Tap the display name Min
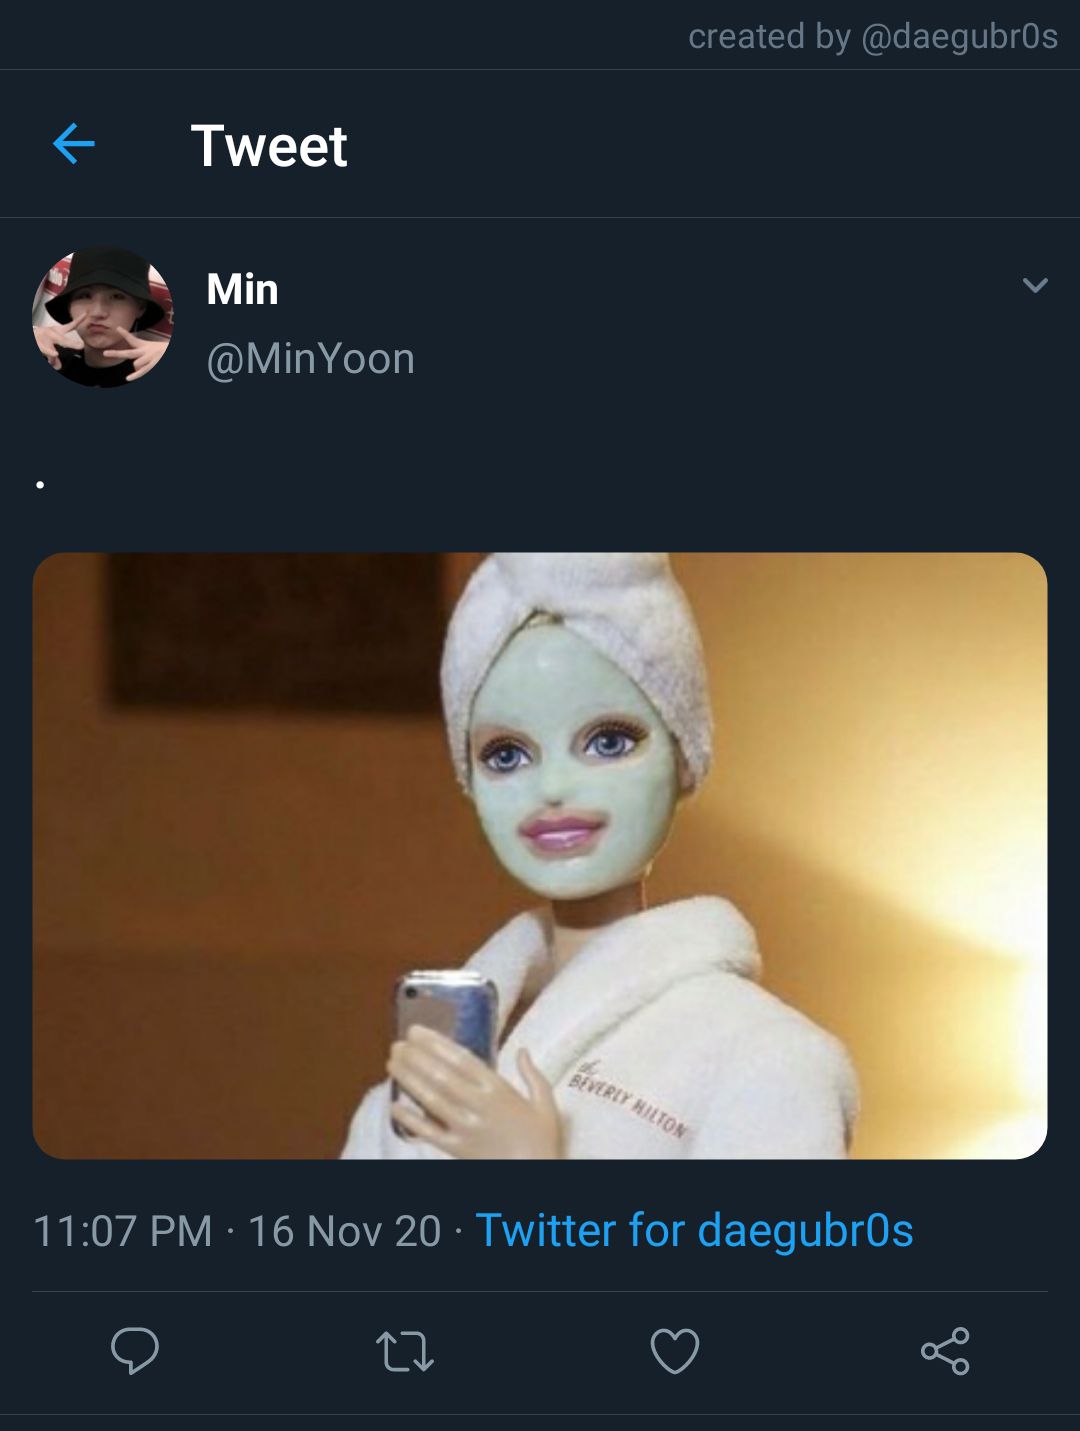Viewport: 1080px width, 1431px height. (242, 289)
